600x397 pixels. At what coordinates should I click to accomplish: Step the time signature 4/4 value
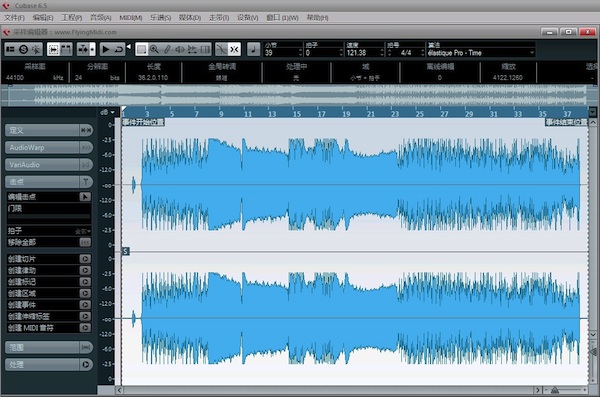[422, 53]
